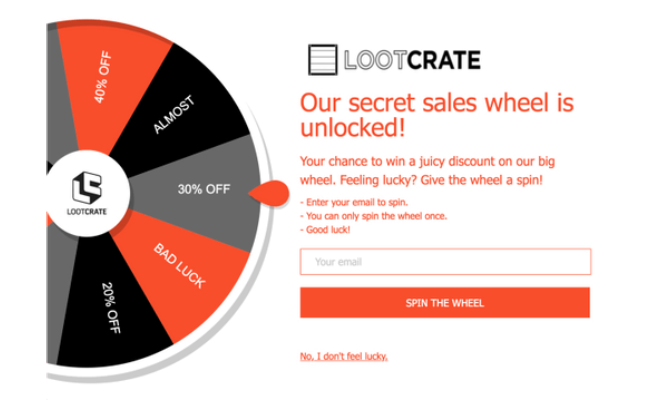Click the cube emblem at the wheel's center
This screenshot has width=650, height=400.
click(x=87, y=187)
